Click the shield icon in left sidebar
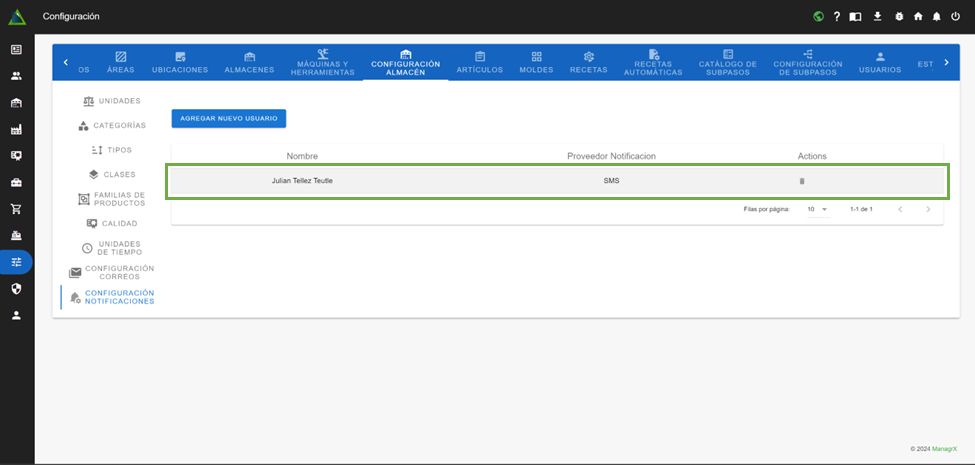 16,288
